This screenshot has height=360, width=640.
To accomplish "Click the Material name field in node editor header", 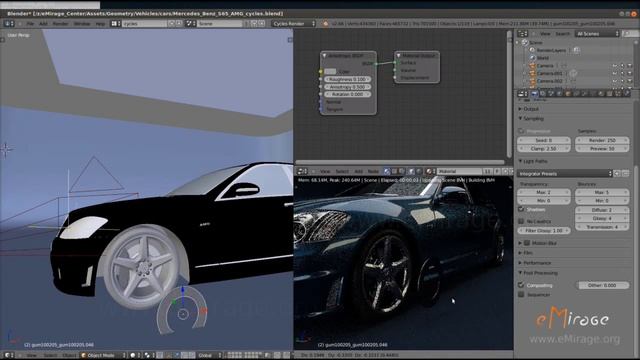I will [x=459, y=171].
